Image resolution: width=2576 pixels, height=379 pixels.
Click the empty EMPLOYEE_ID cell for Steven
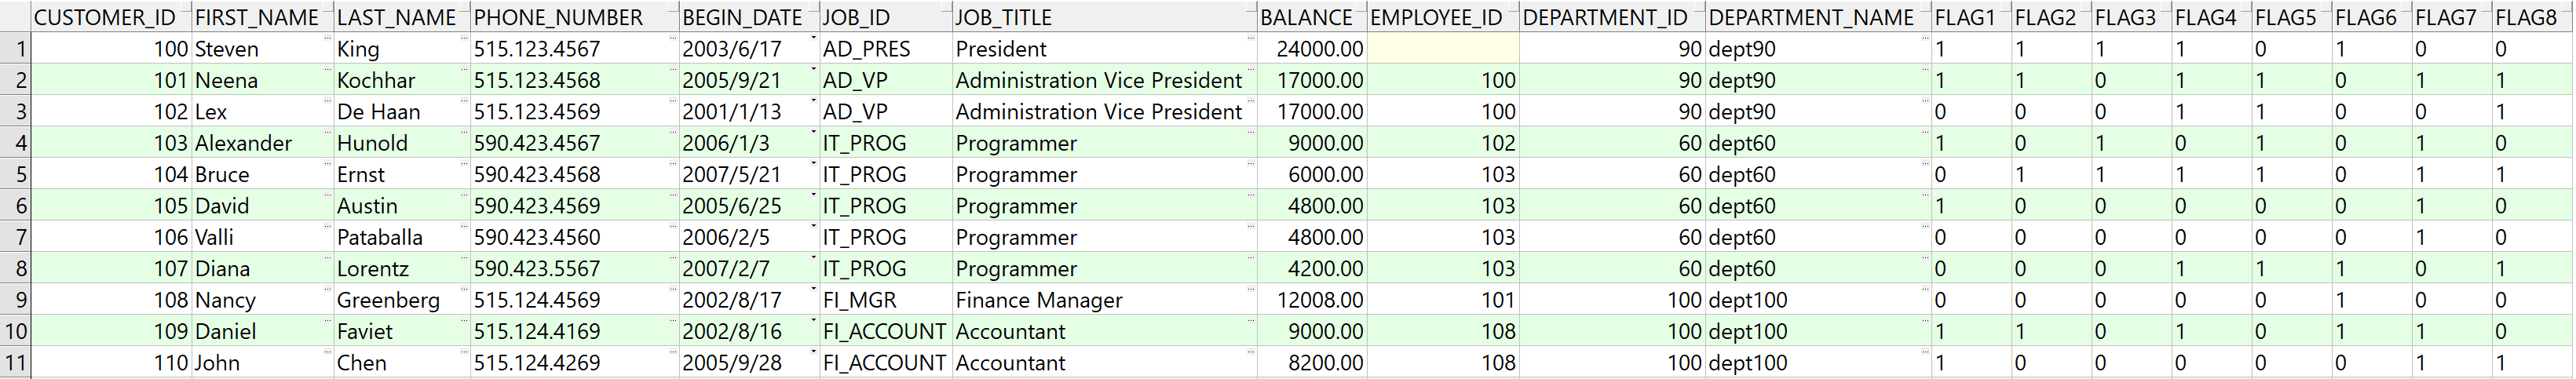pos(1442,49)
